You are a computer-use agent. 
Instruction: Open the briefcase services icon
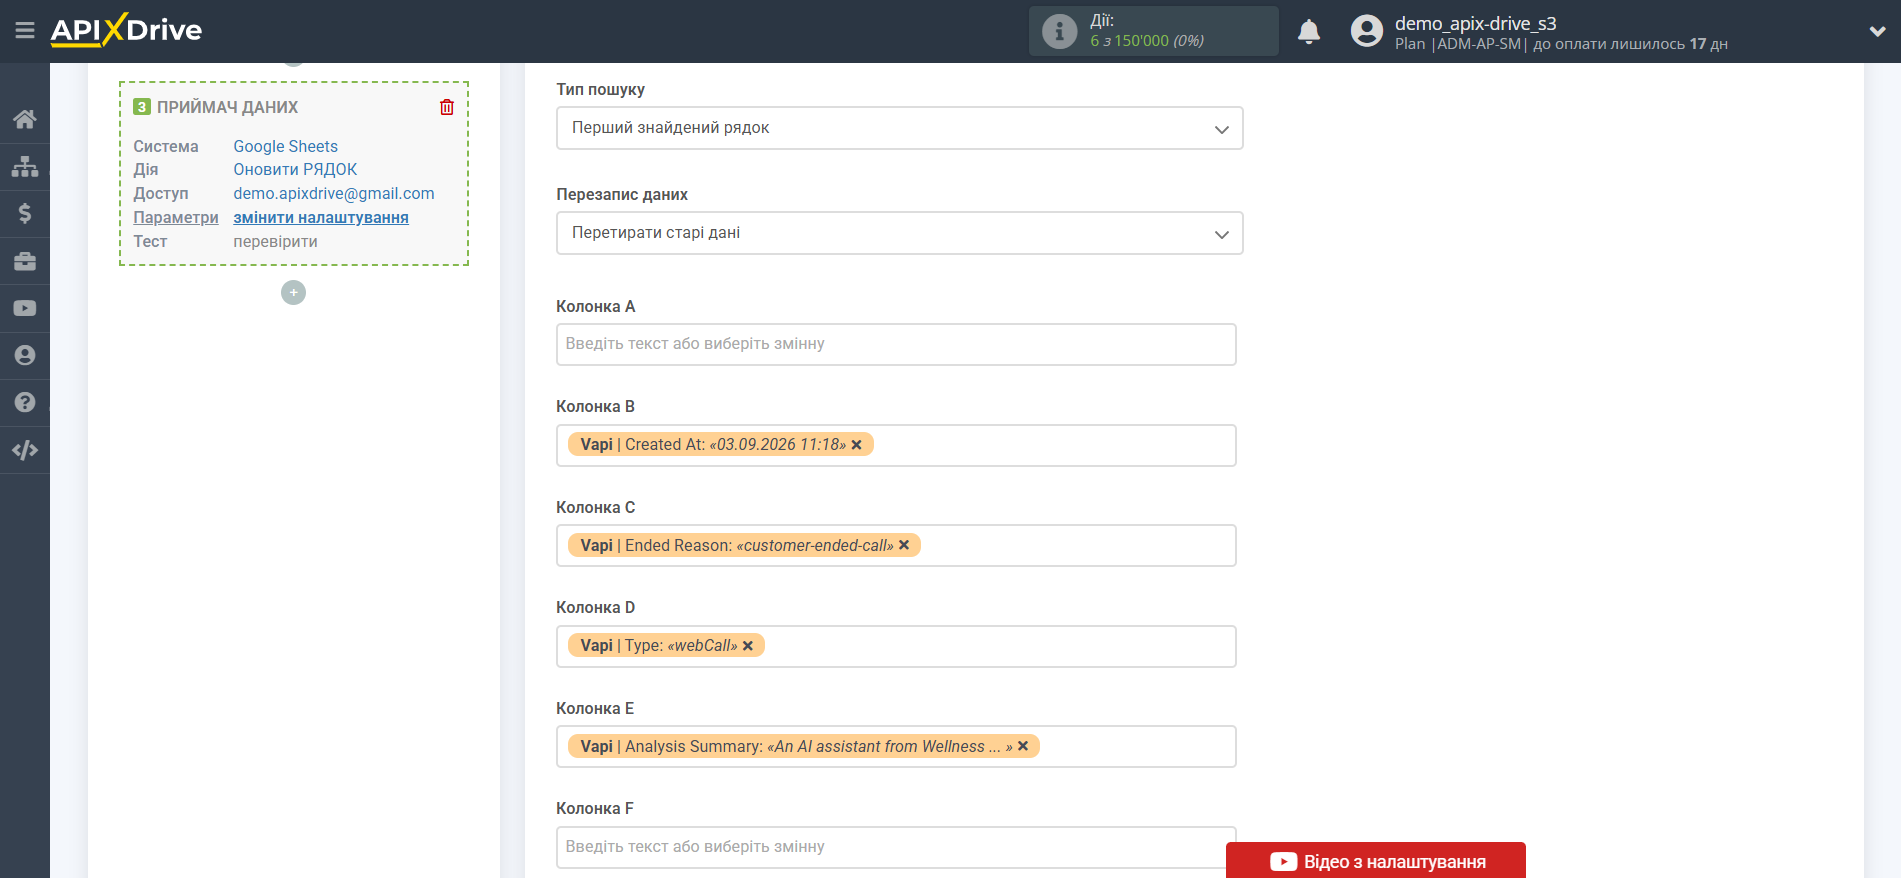(x=25, y=261)
